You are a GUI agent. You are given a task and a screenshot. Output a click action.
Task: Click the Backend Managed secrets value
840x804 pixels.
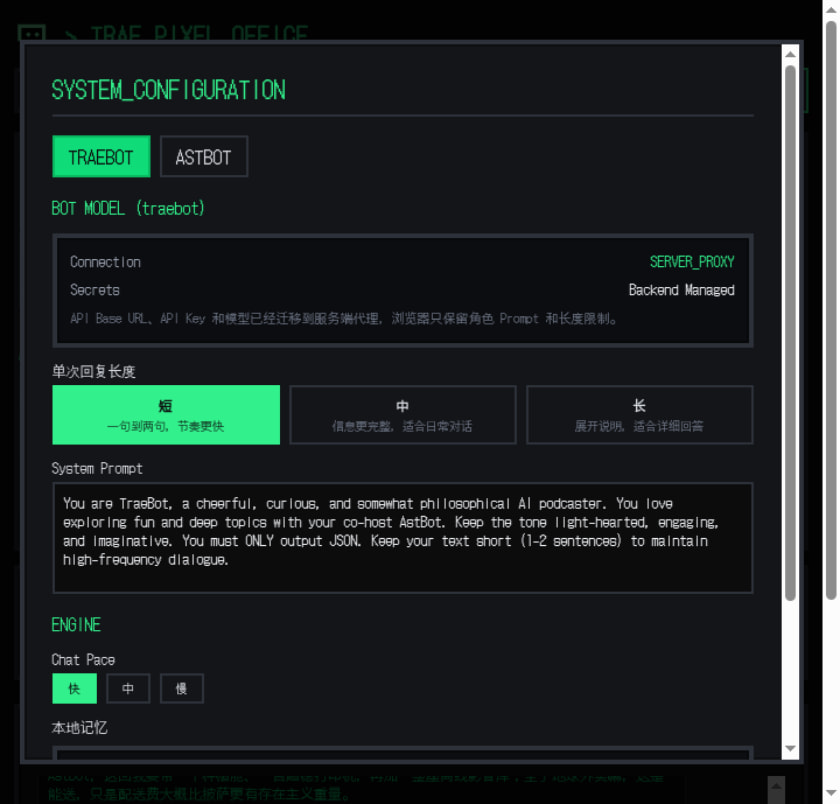click(x=681, y=290)
